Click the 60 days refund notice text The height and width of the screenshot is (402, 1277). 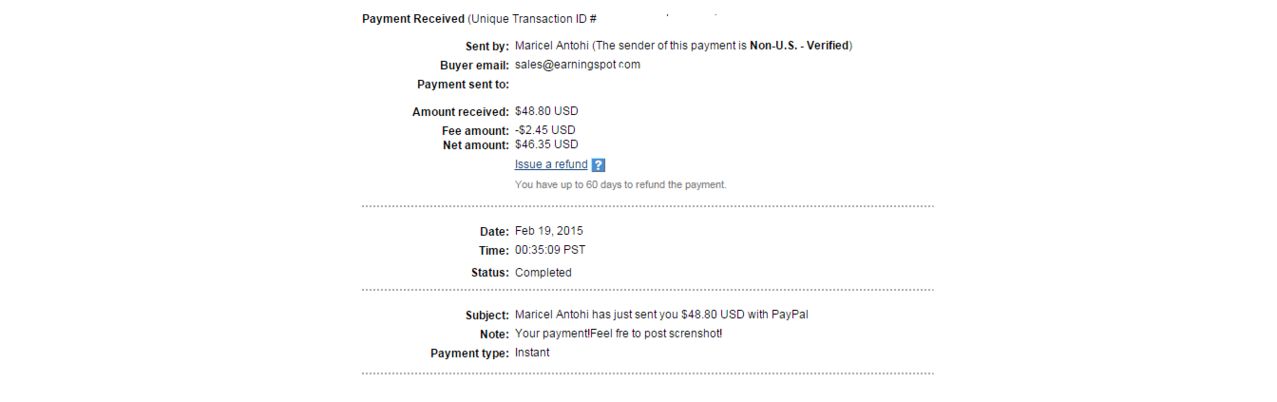pos(620,185)
